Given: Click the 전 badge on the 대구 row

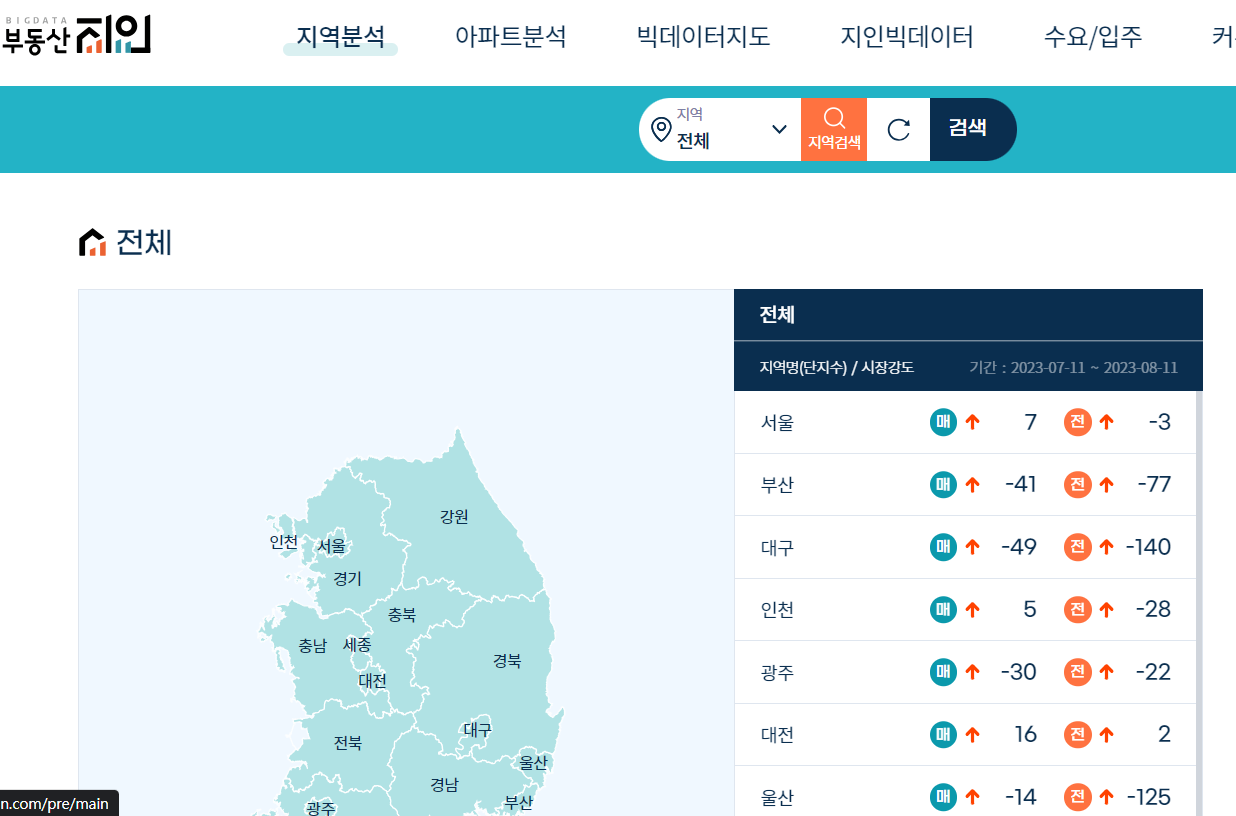Looking at the screenshot, I should pyautogui.click(x=1077, y=547).
